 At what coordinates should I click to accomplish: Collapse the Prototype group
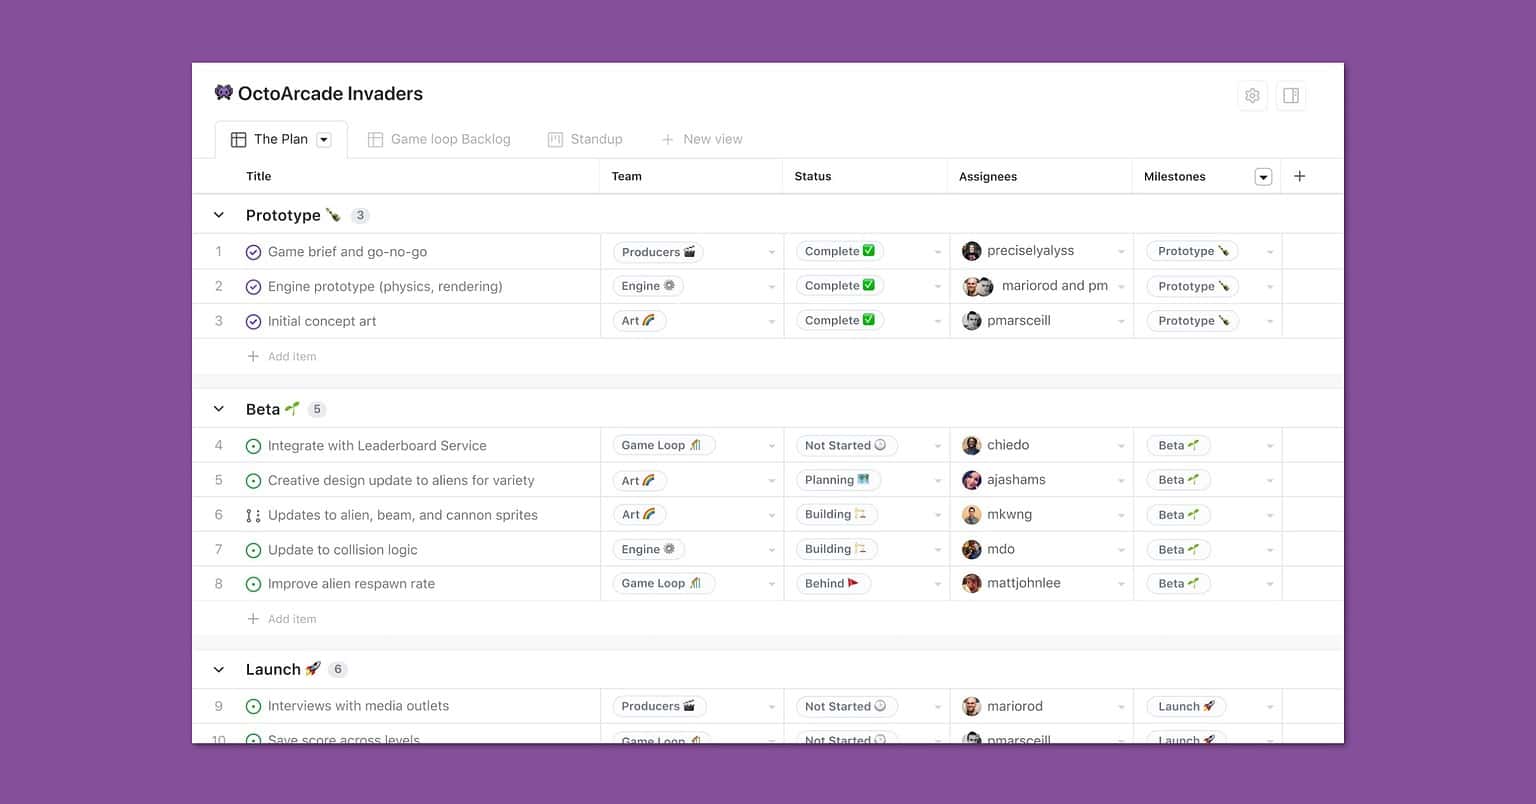pyautogui.click(x=218, y=215)
